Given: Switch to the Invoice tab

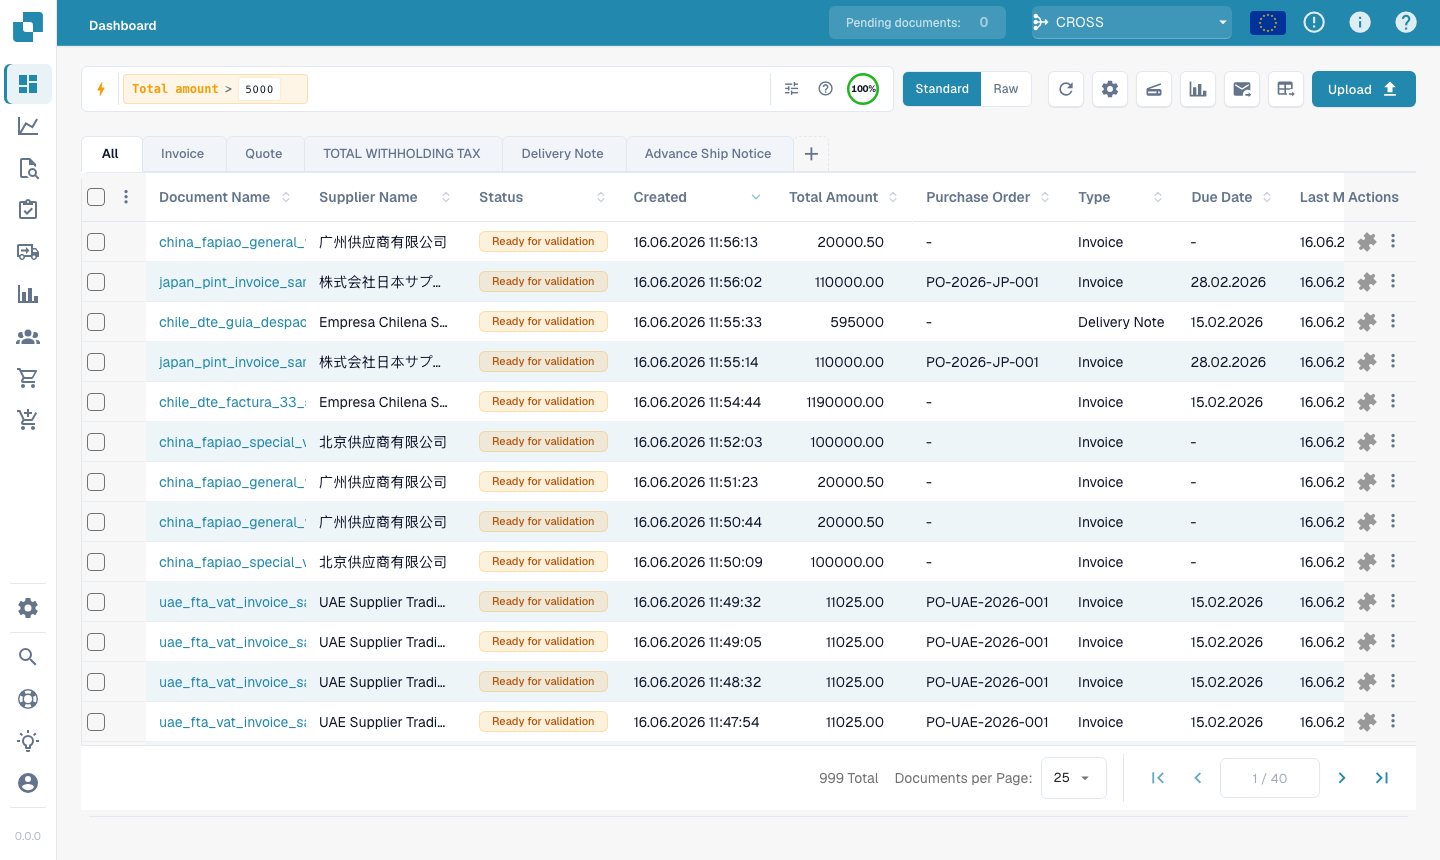Looking at the screenshot, I should coord(182,154).
